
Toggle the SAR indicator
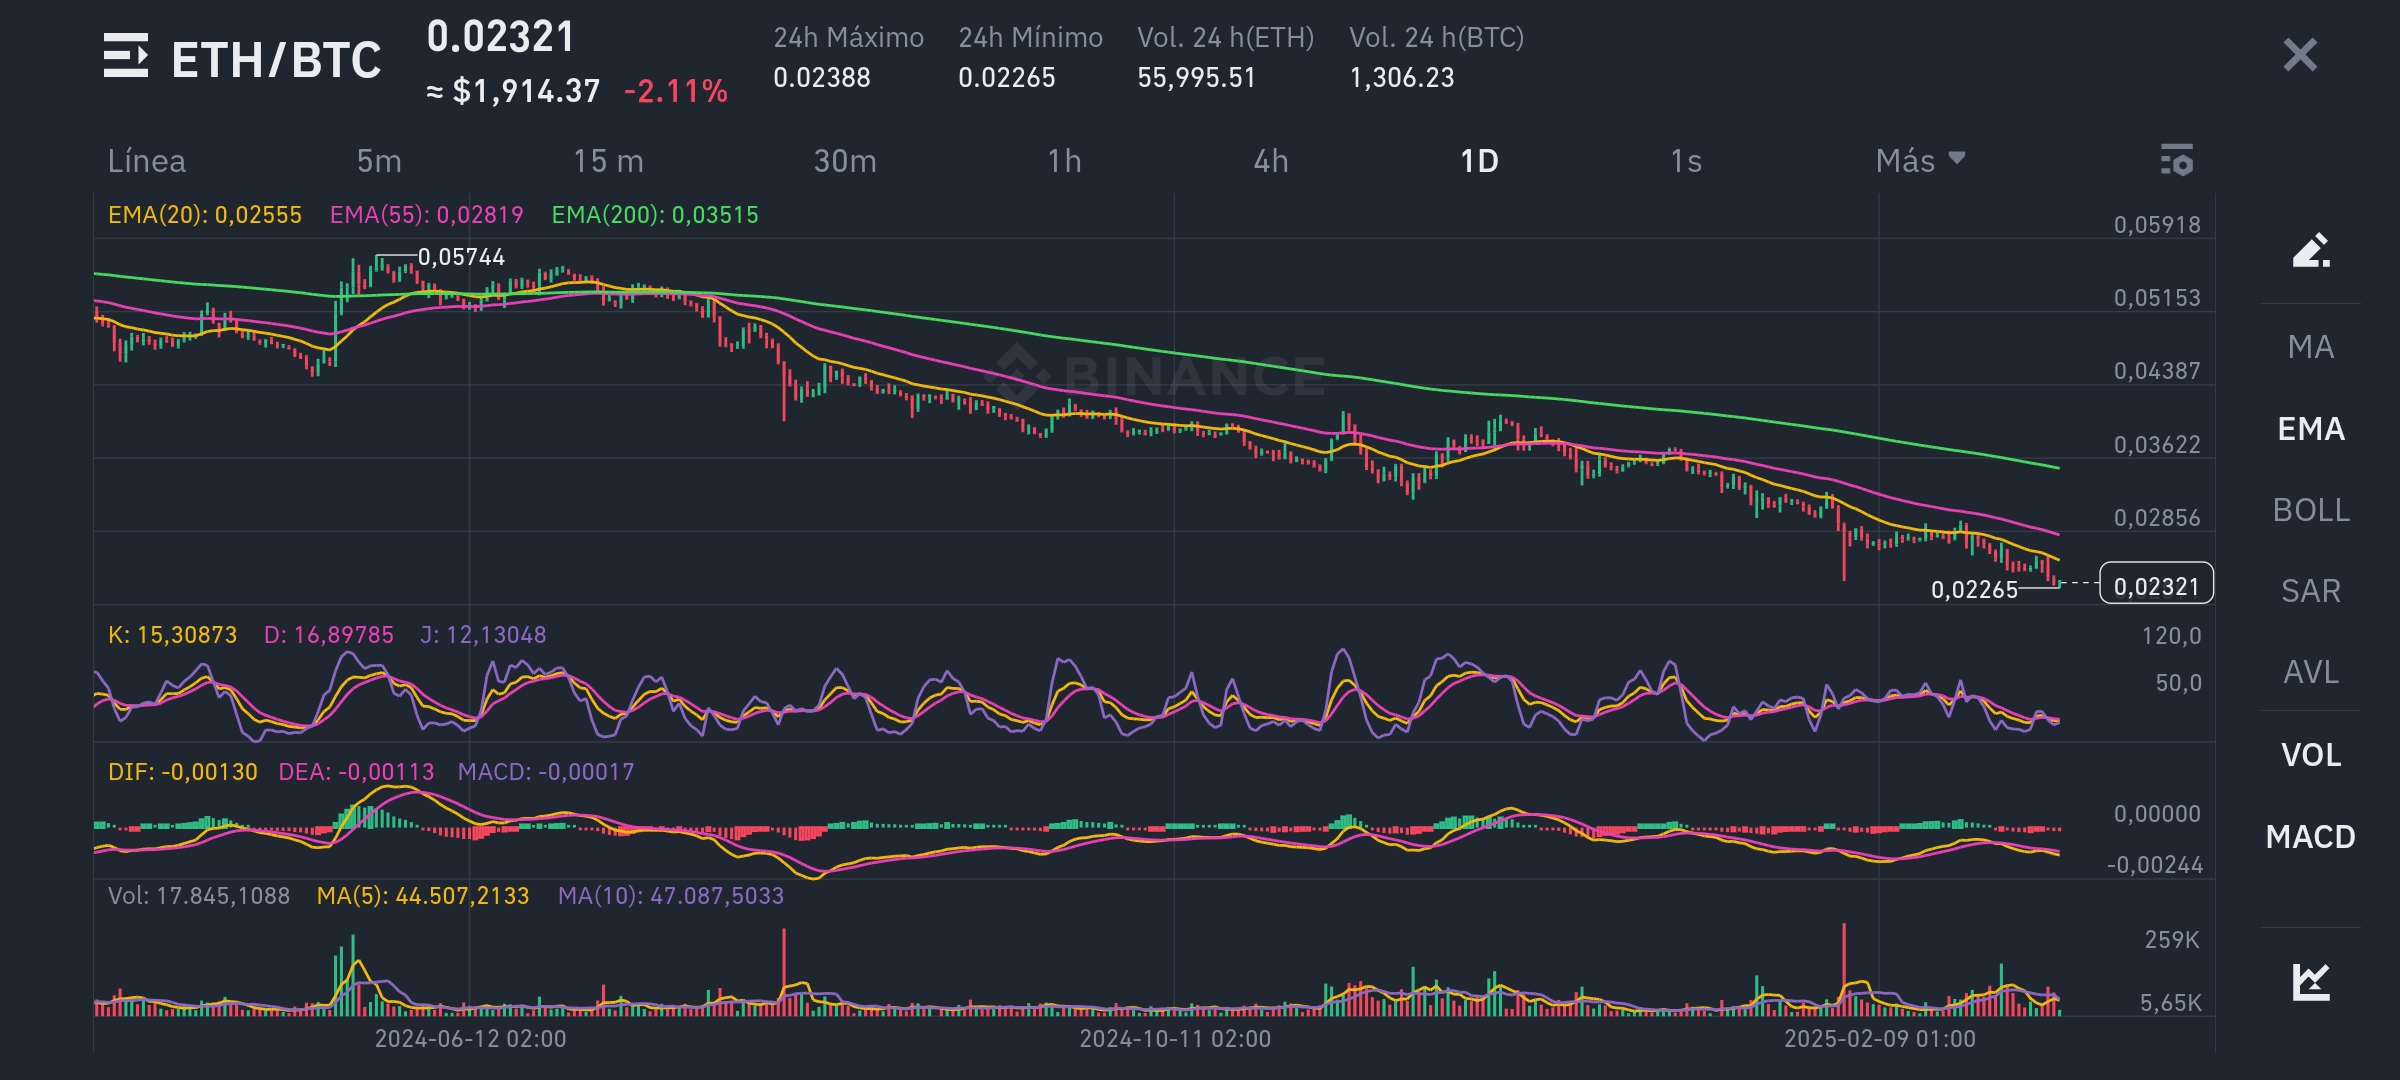[2311, 591]
